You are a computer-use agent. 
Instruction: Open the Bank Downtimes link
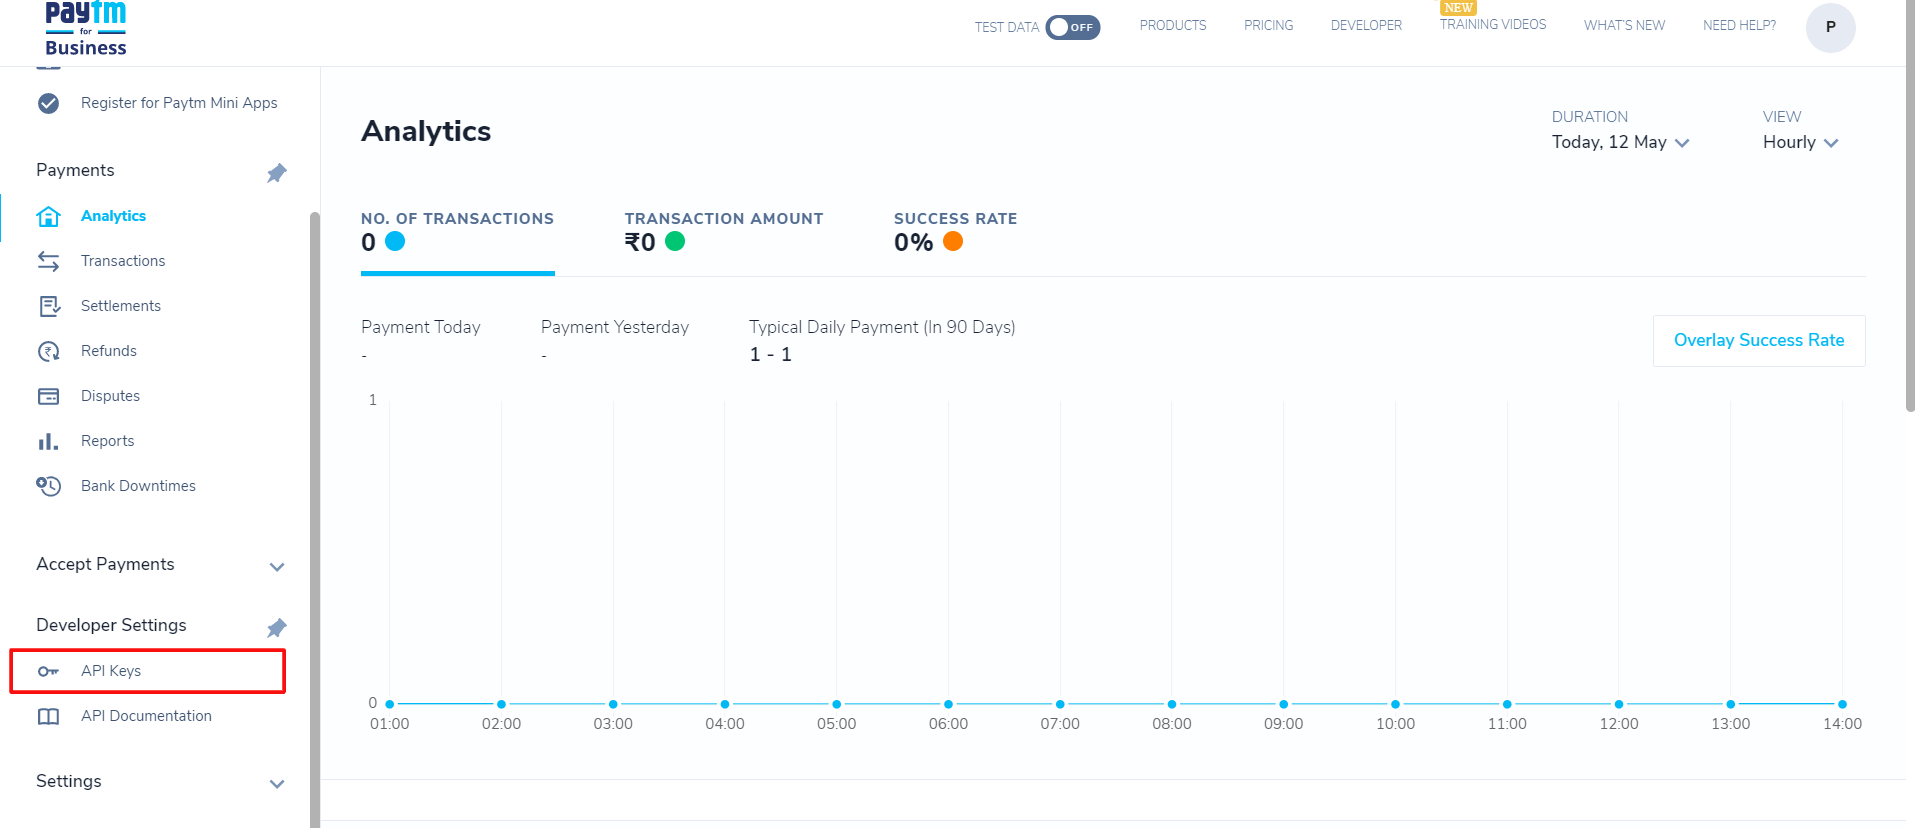138,486
